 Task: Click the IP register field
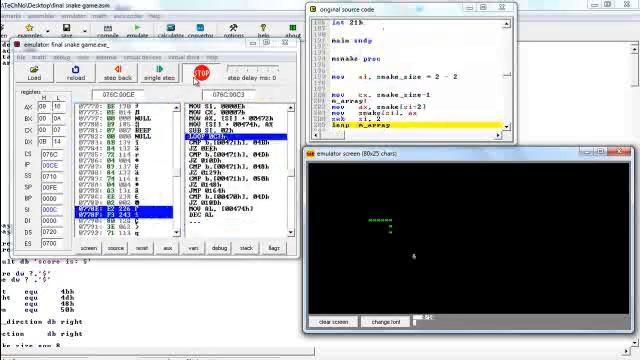pos(52,165)
